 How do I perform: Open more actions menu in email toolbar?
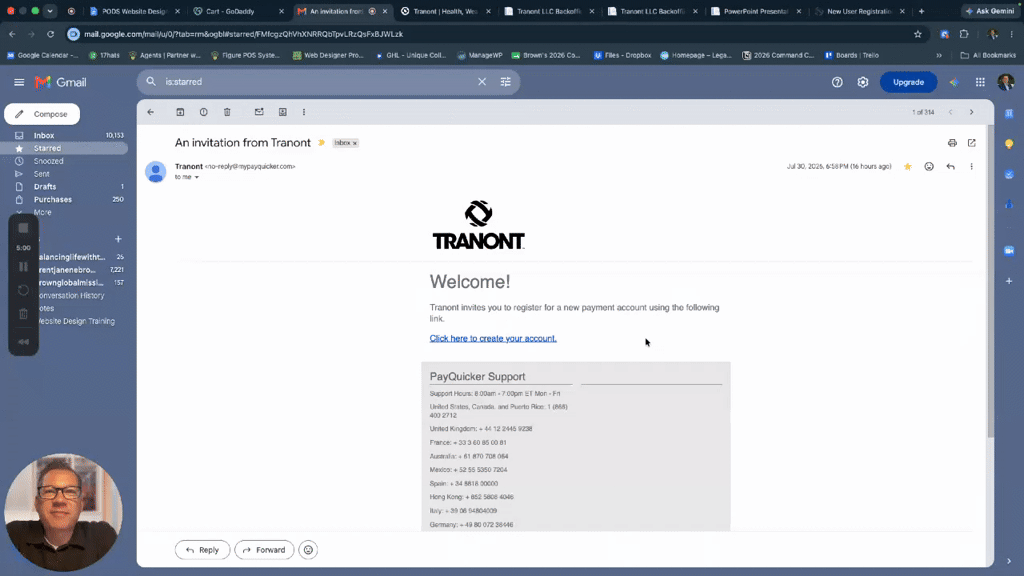[x=304, y=112]
